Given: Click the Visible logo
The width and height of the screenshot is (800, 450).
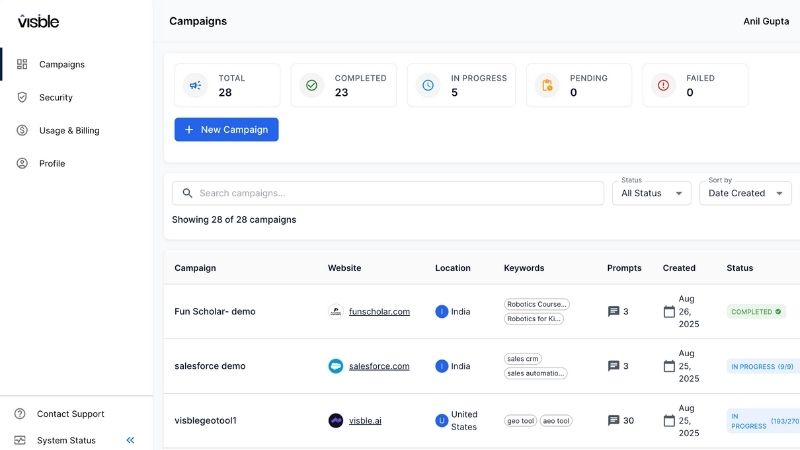Looking at the screenshot, I should tap(38, 21).
